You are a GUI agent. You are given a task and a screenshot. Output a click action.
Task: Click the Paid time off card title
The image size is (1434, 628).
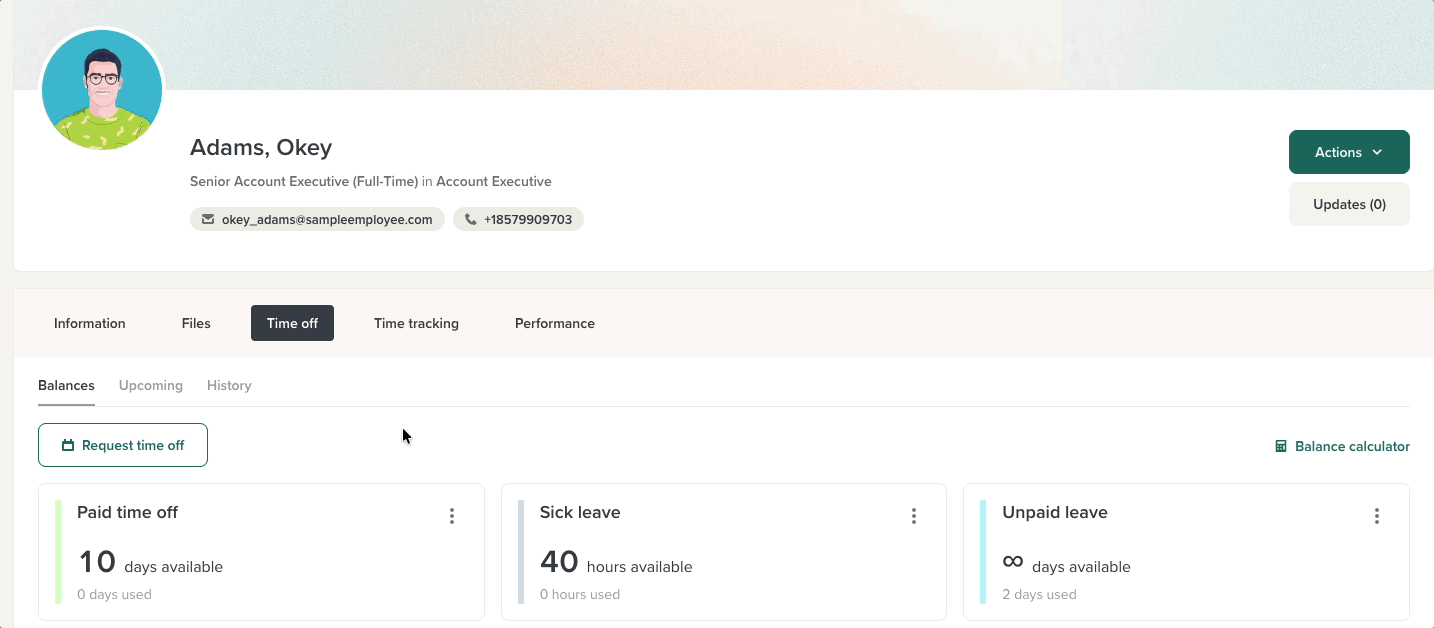coord(127,512)
